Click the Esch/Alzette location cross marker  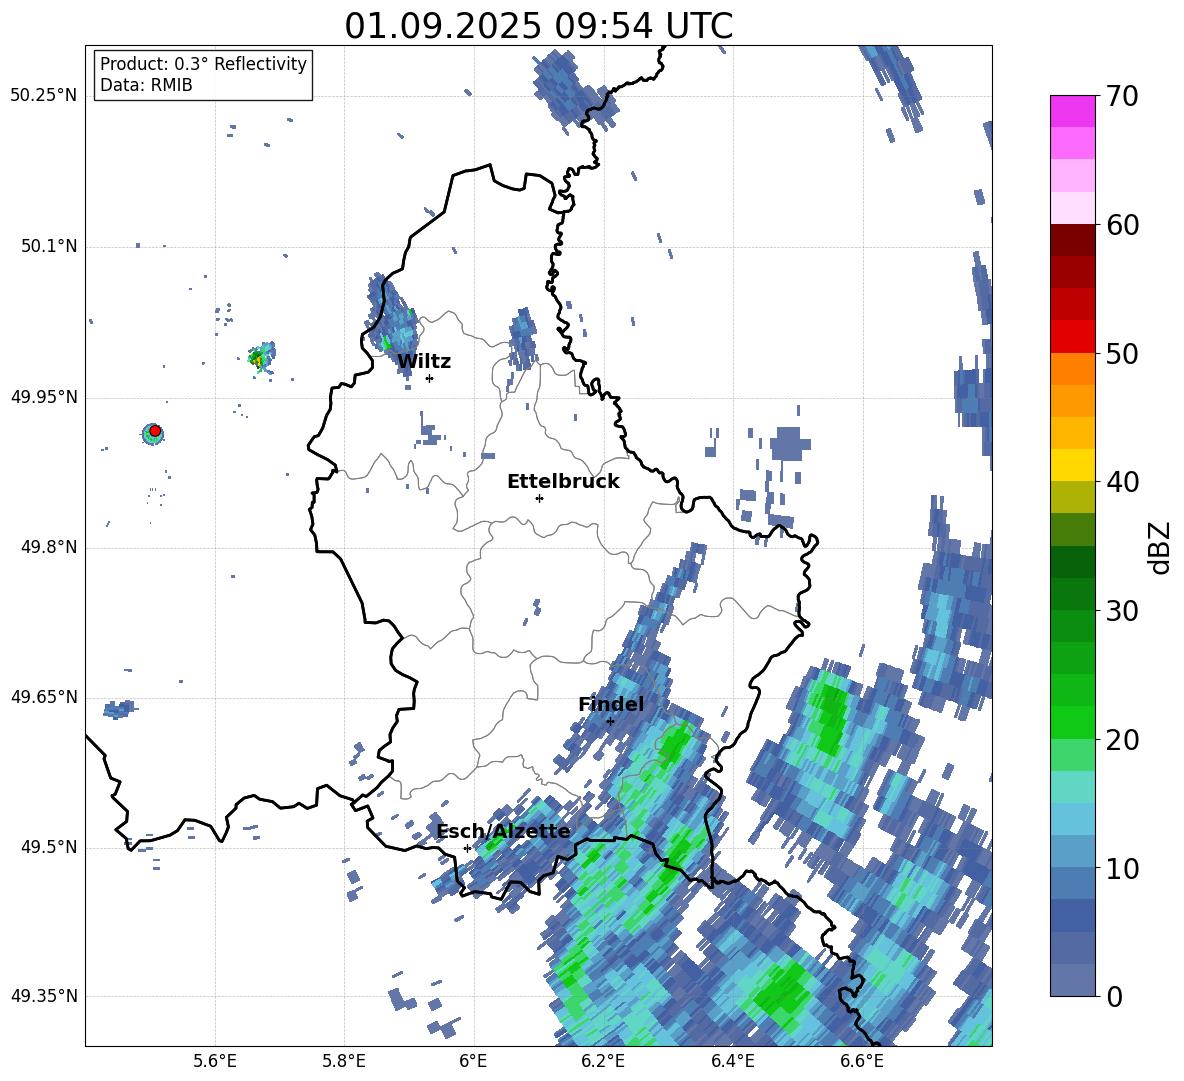click(467, 848)
